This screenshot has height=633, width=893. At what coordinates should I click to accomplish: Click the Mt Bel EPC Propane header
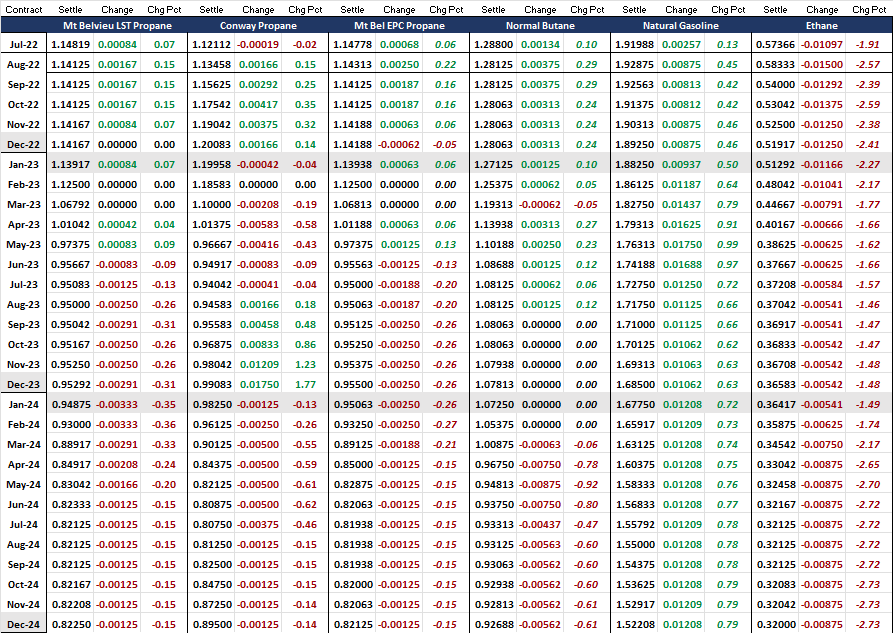399,26
